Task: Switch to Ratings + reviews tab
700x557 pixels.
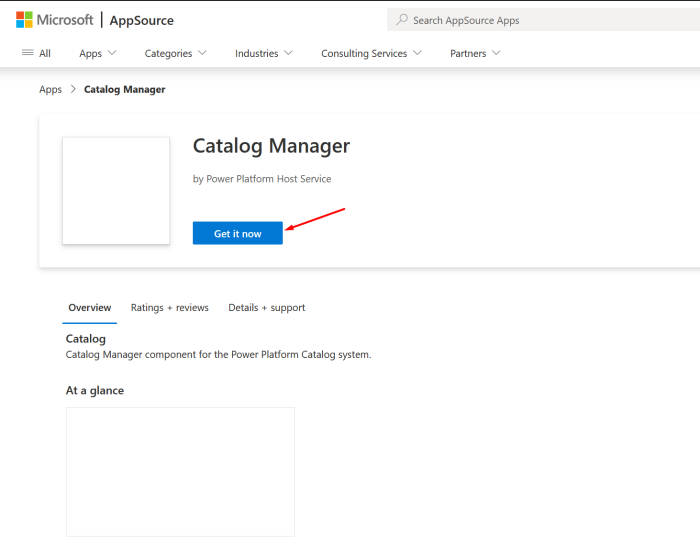Action: [x=170, y=308]
